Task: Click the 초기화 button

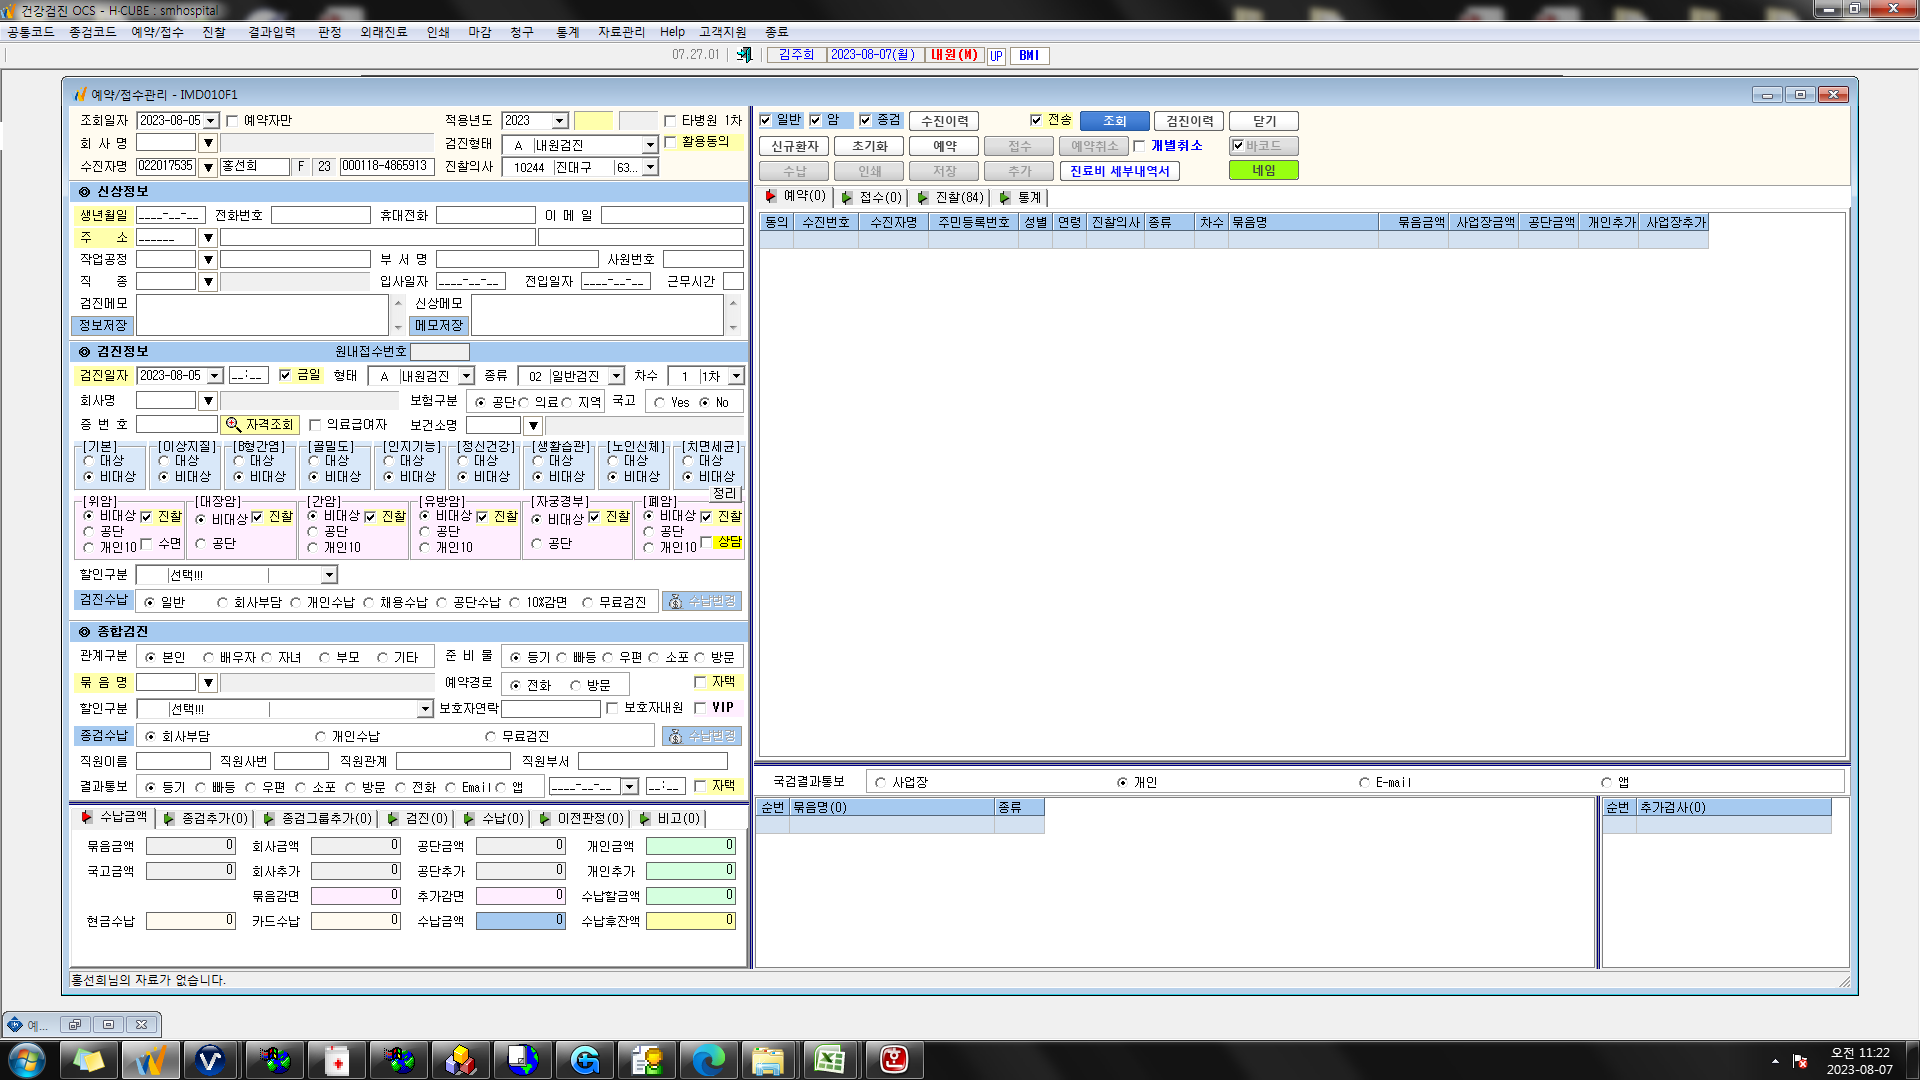Action: click(870, 146)
